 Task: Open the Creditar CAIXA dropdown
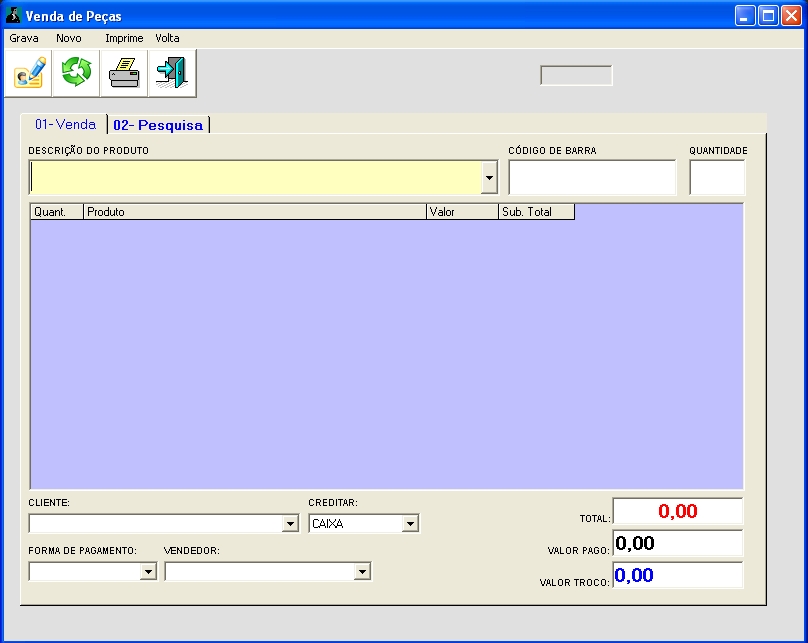(x=410, y=524)
